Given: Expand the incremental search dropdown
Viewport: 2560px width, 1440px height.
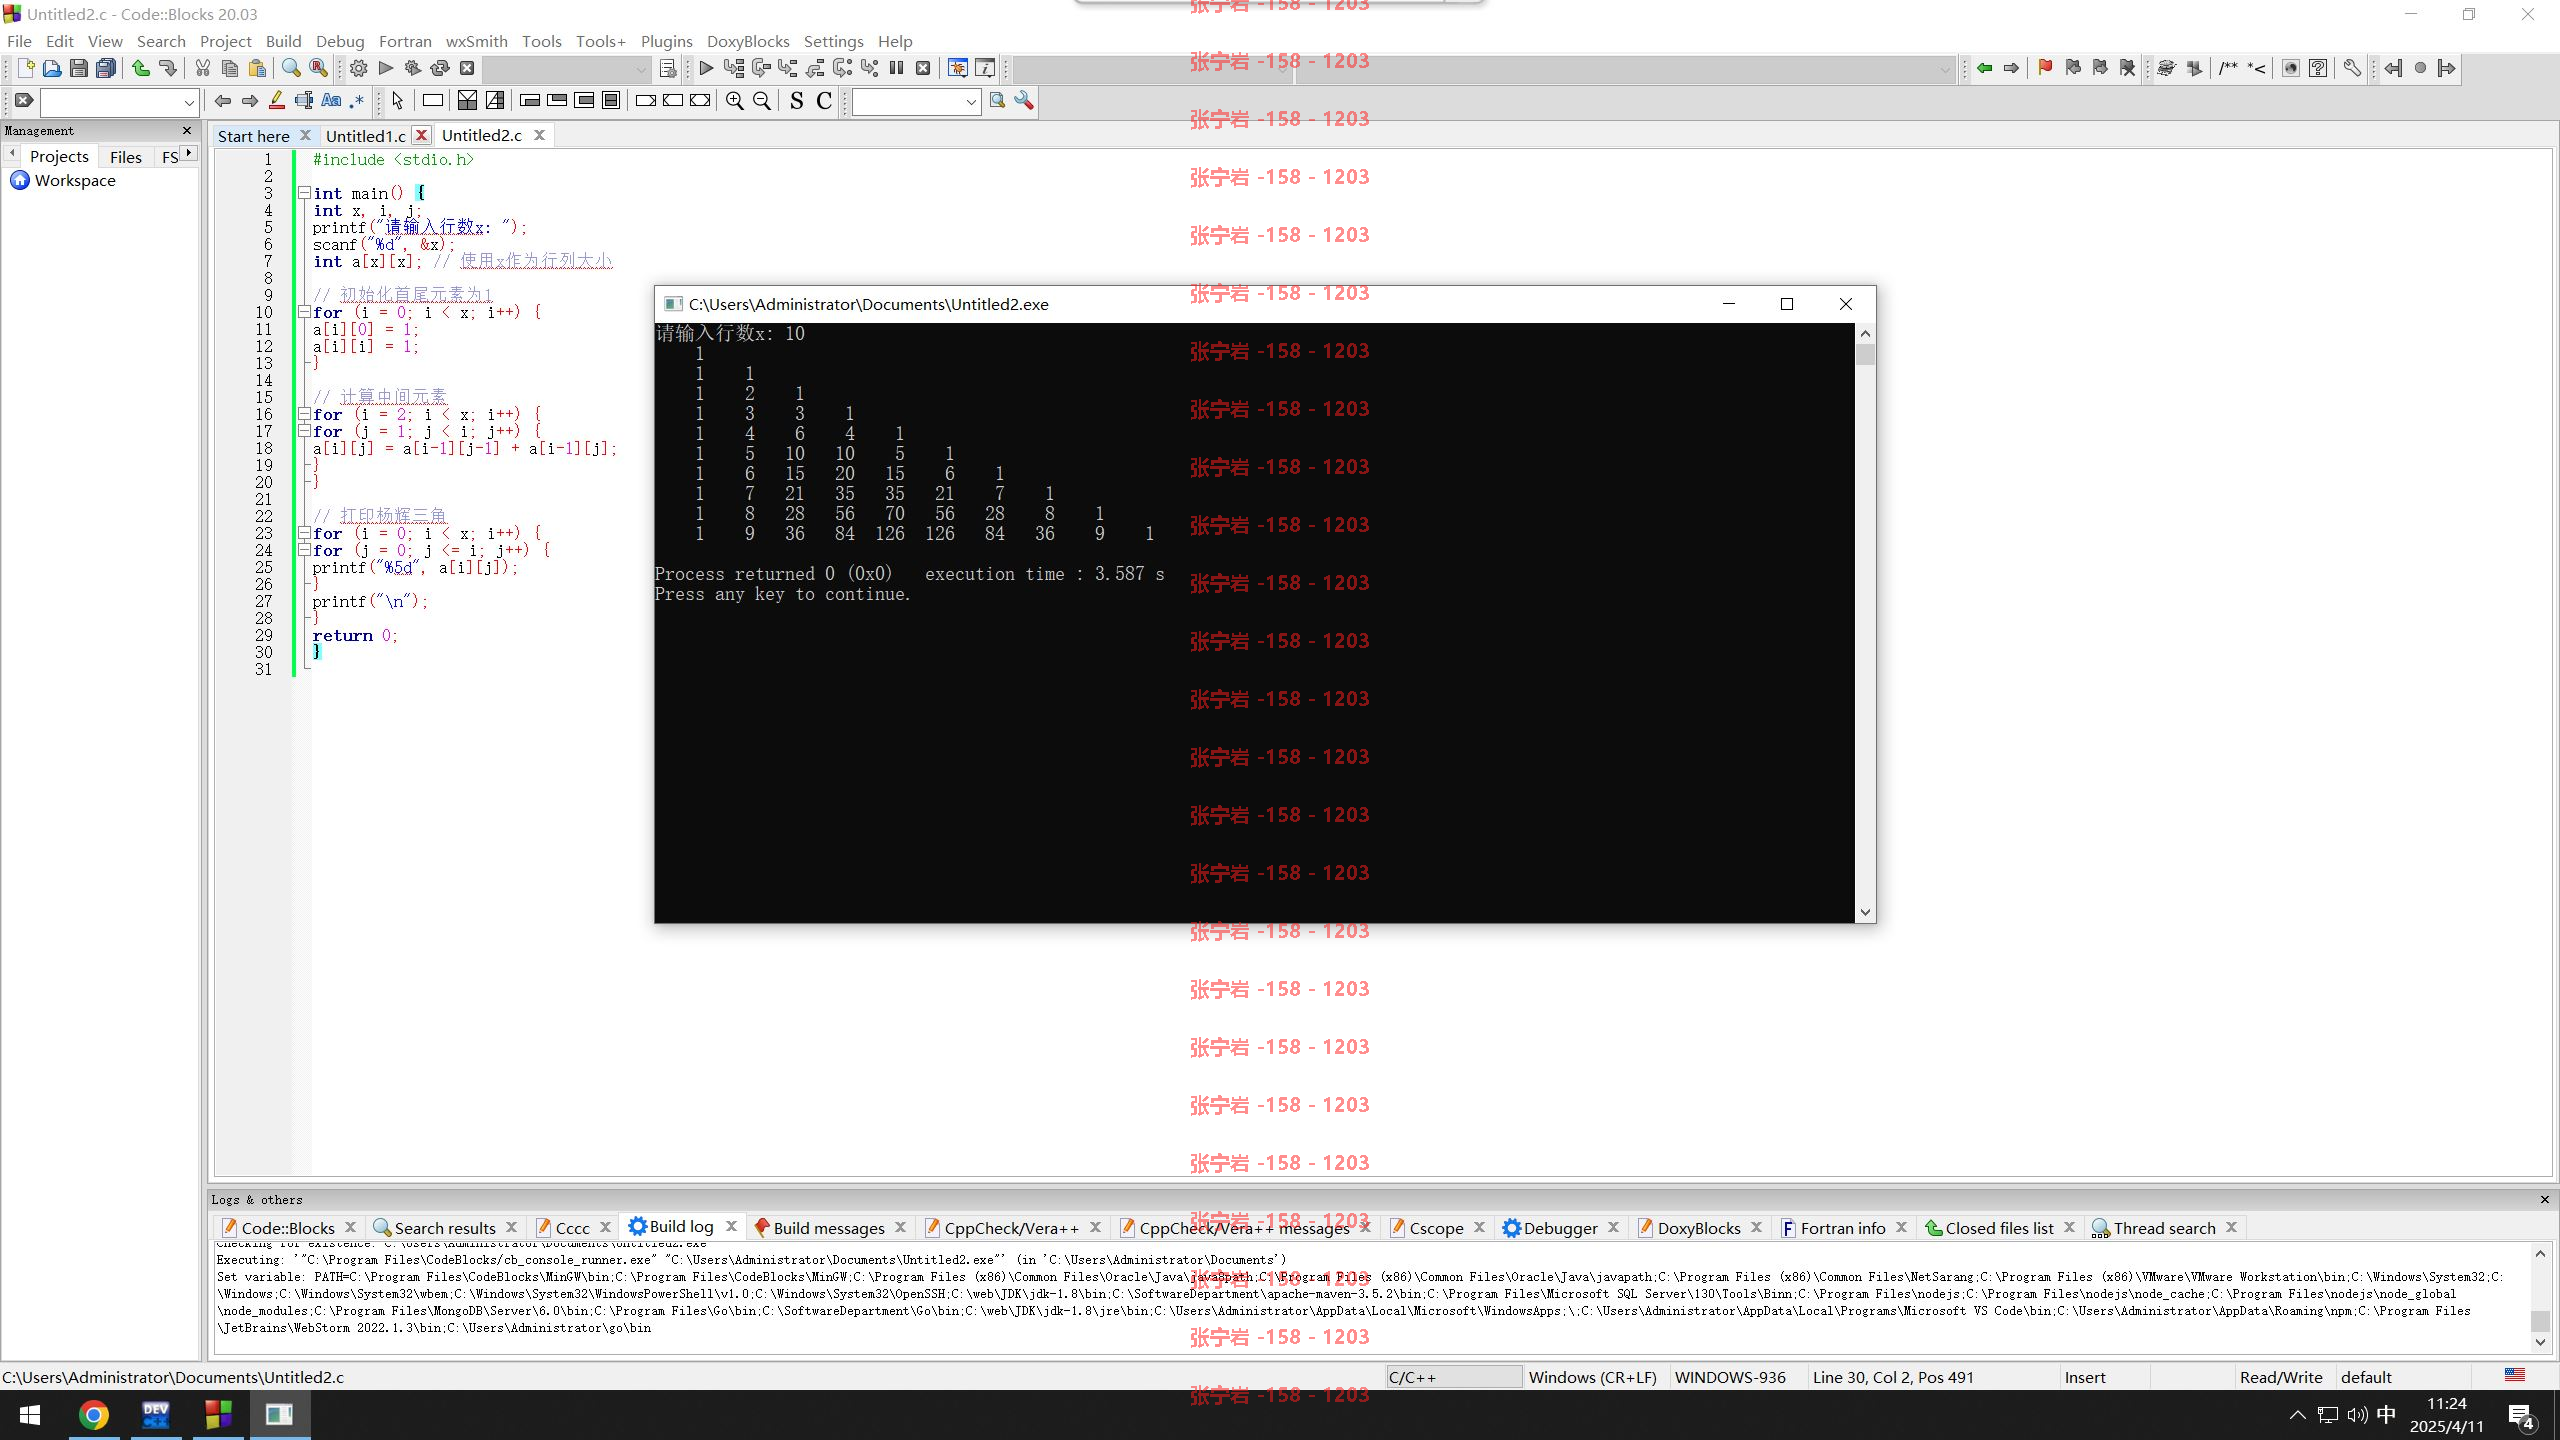Looking at the screenshot, I should (x=188, y=102).
